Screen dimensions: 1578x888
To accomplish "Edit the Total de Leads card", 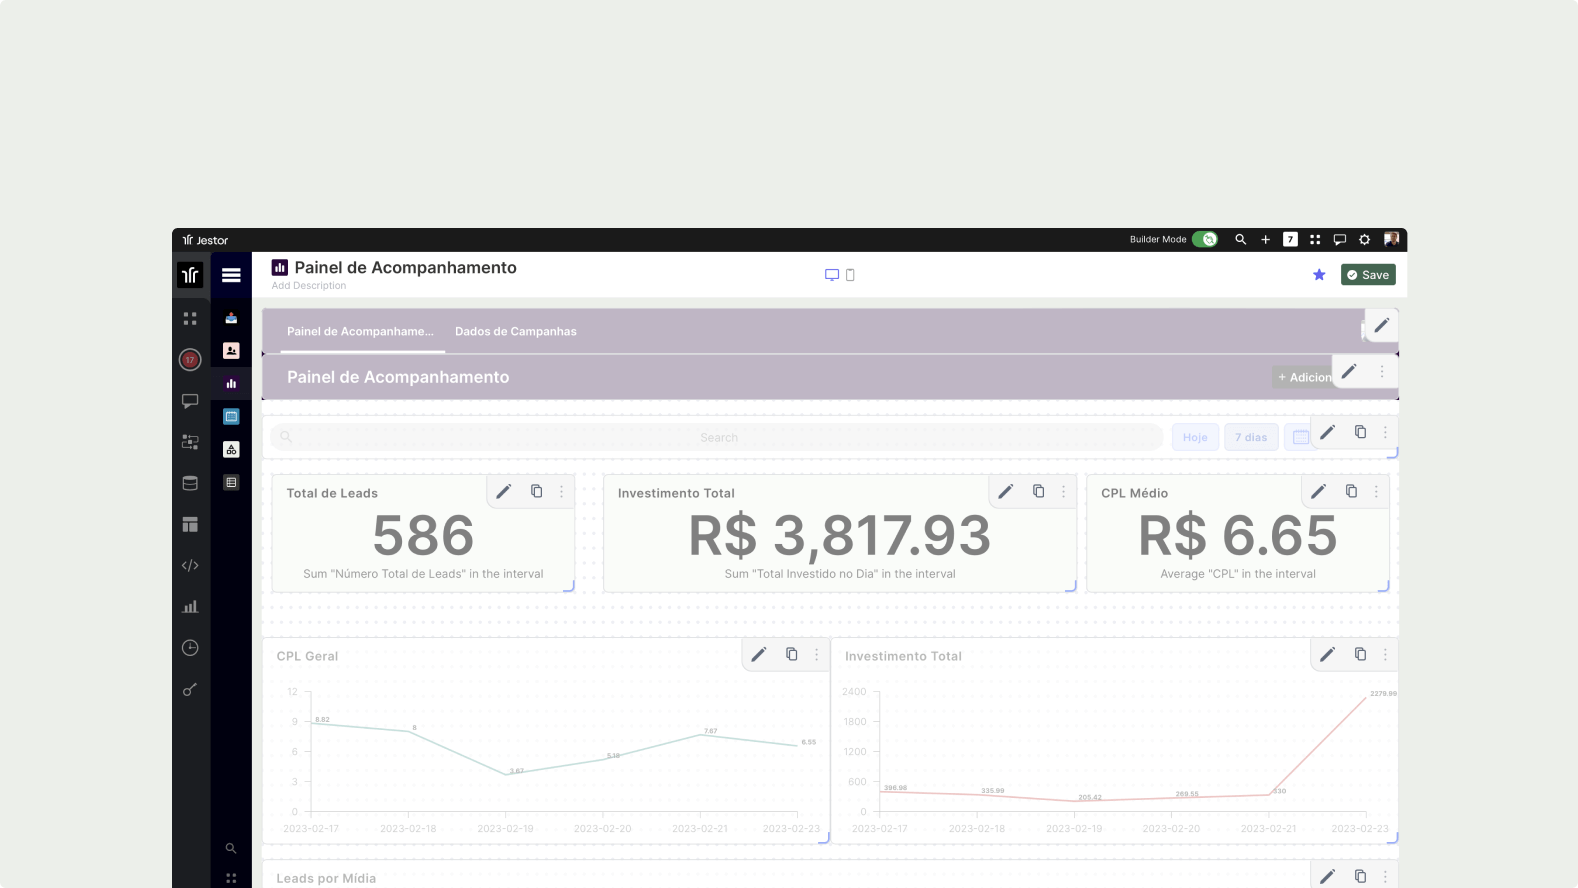I will pos(504,491).
